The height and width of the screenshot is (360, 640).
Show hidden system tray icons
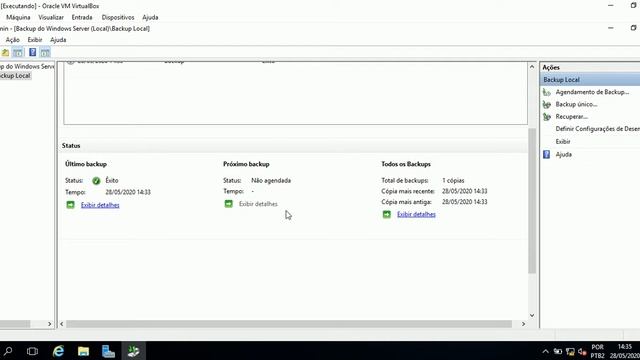coord(546,351)
